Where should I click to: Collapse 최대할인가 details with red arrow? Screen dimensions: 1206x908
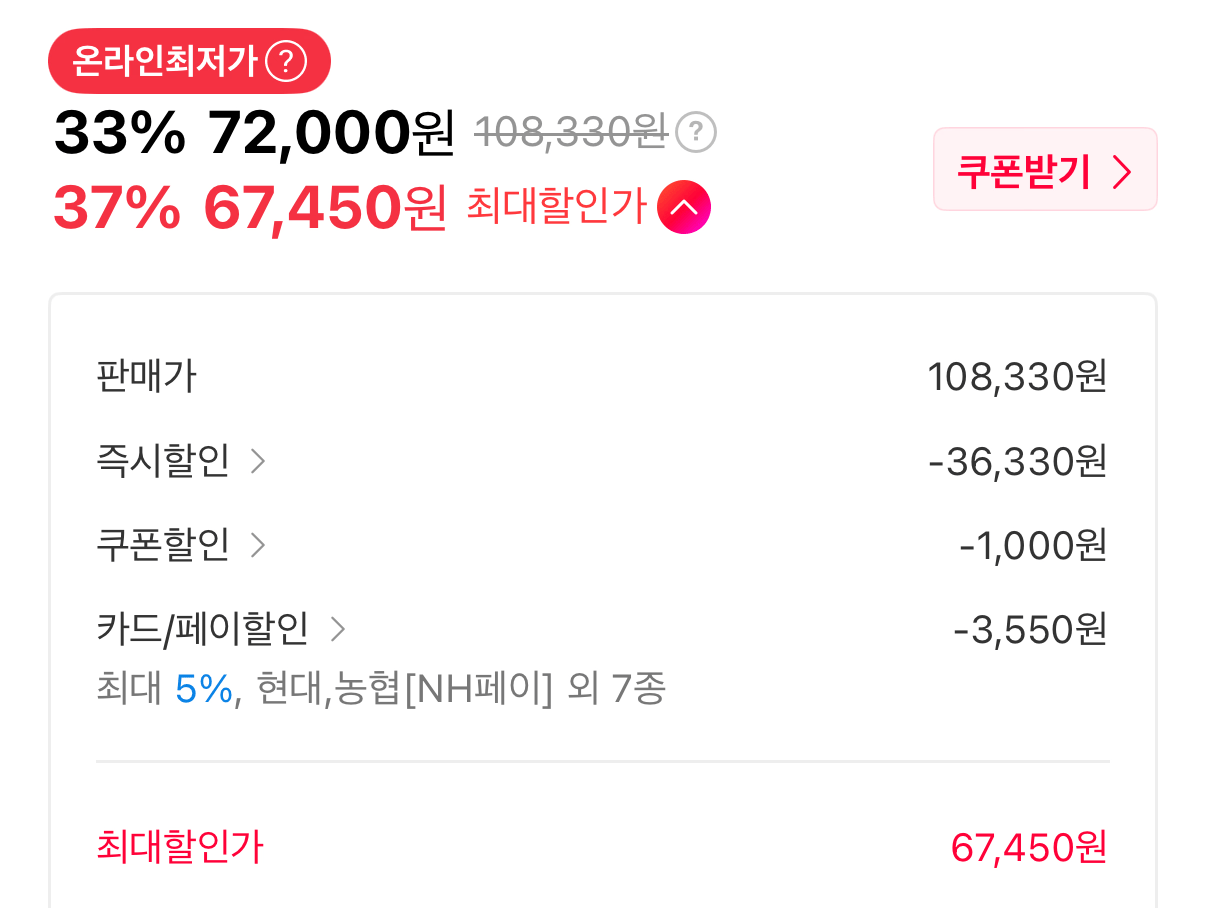tap(684, 208)
